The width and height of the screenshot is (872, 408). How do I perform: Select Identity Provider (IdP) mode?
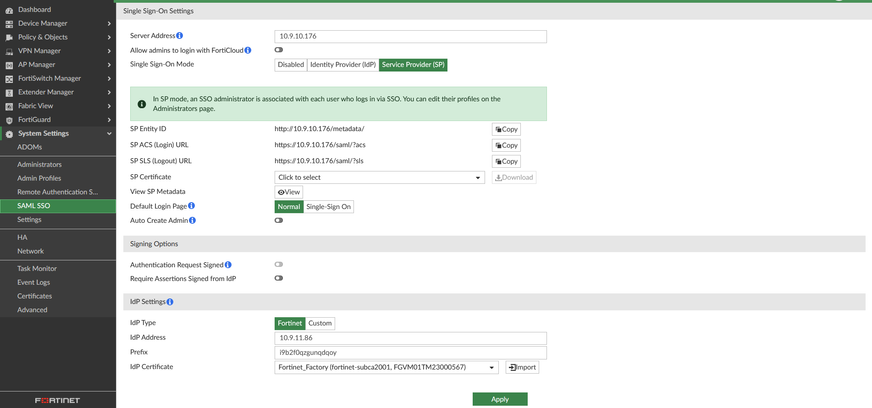coord(342,65)
